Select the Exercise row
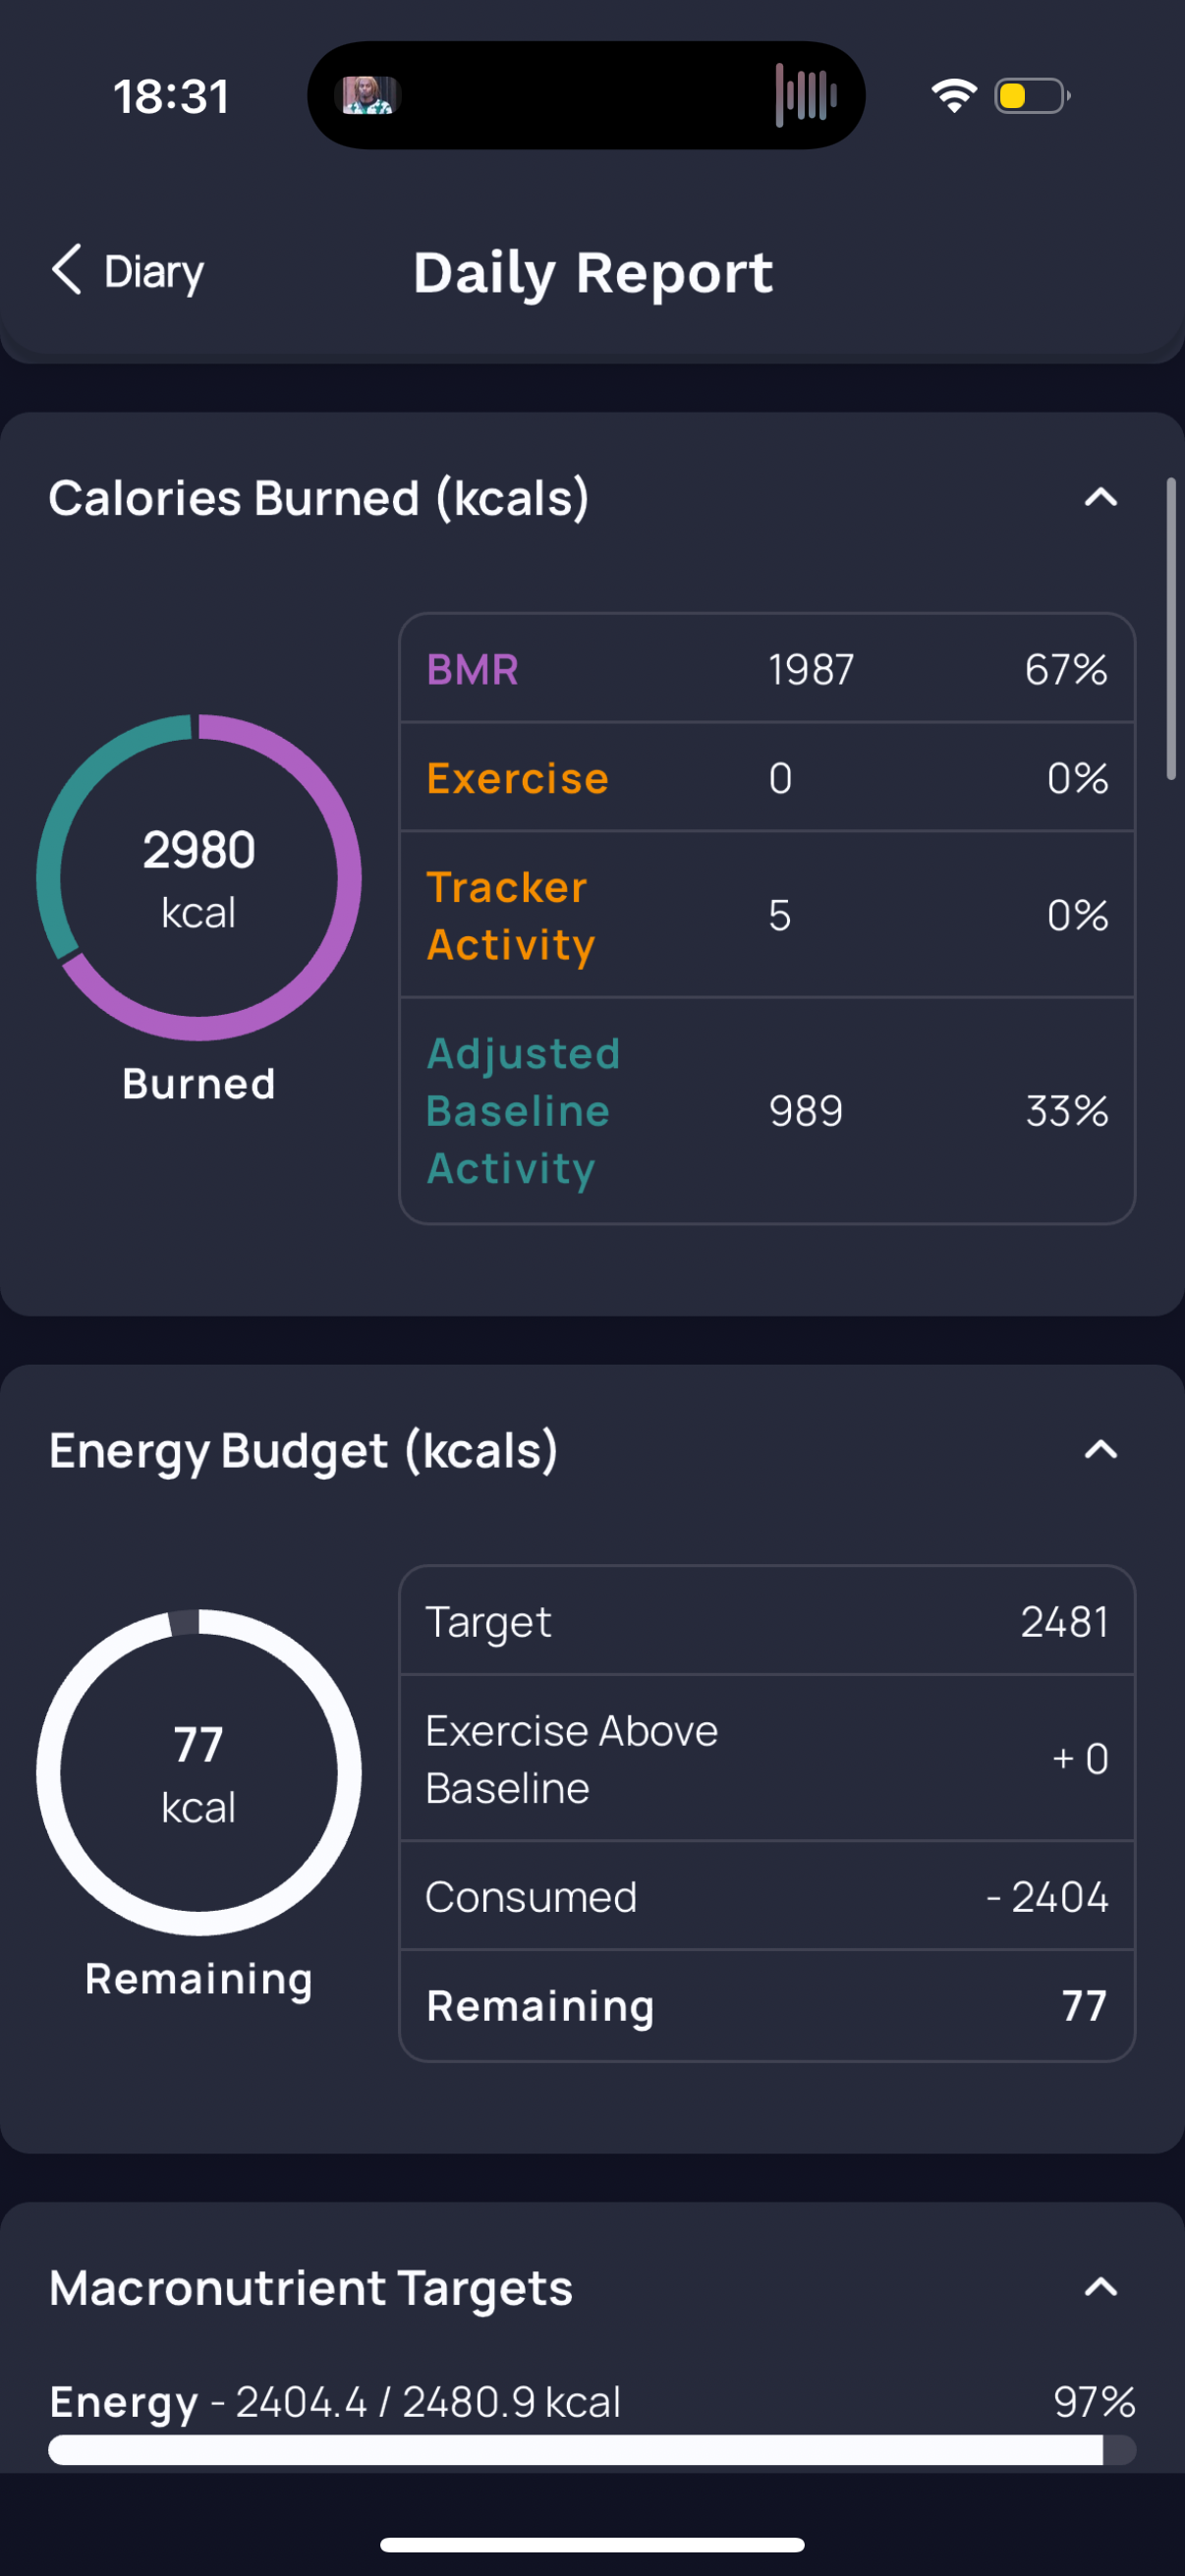 click(x=767, y=777)
